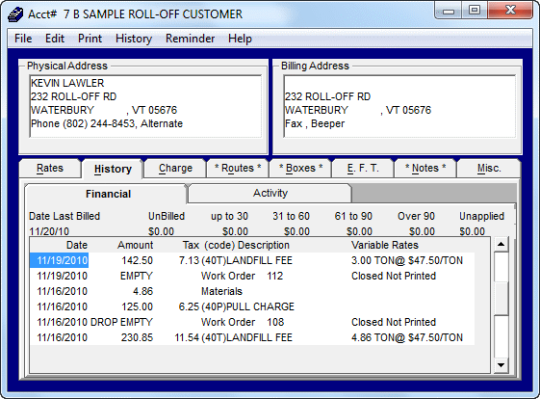The image size is (540, 399).
Task: Open the * Routes * tab
Action: tap(238, 168)
